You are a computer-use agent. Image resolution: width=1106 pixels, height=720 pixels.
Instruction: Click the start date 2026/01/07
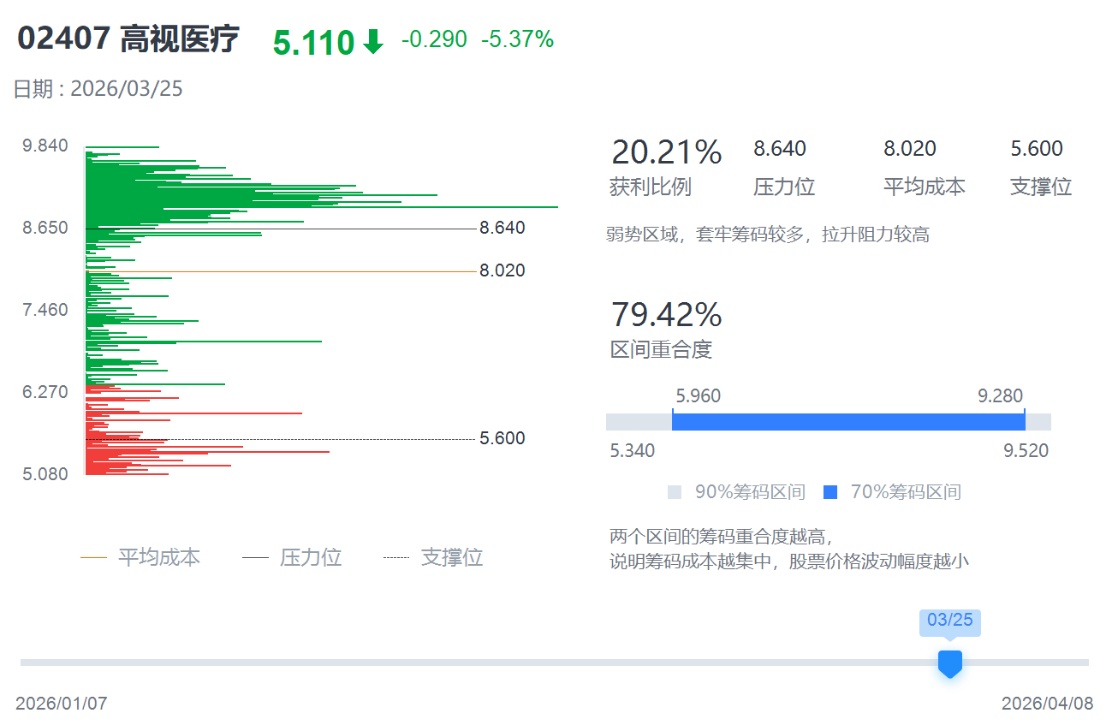(x=61, y=703)
